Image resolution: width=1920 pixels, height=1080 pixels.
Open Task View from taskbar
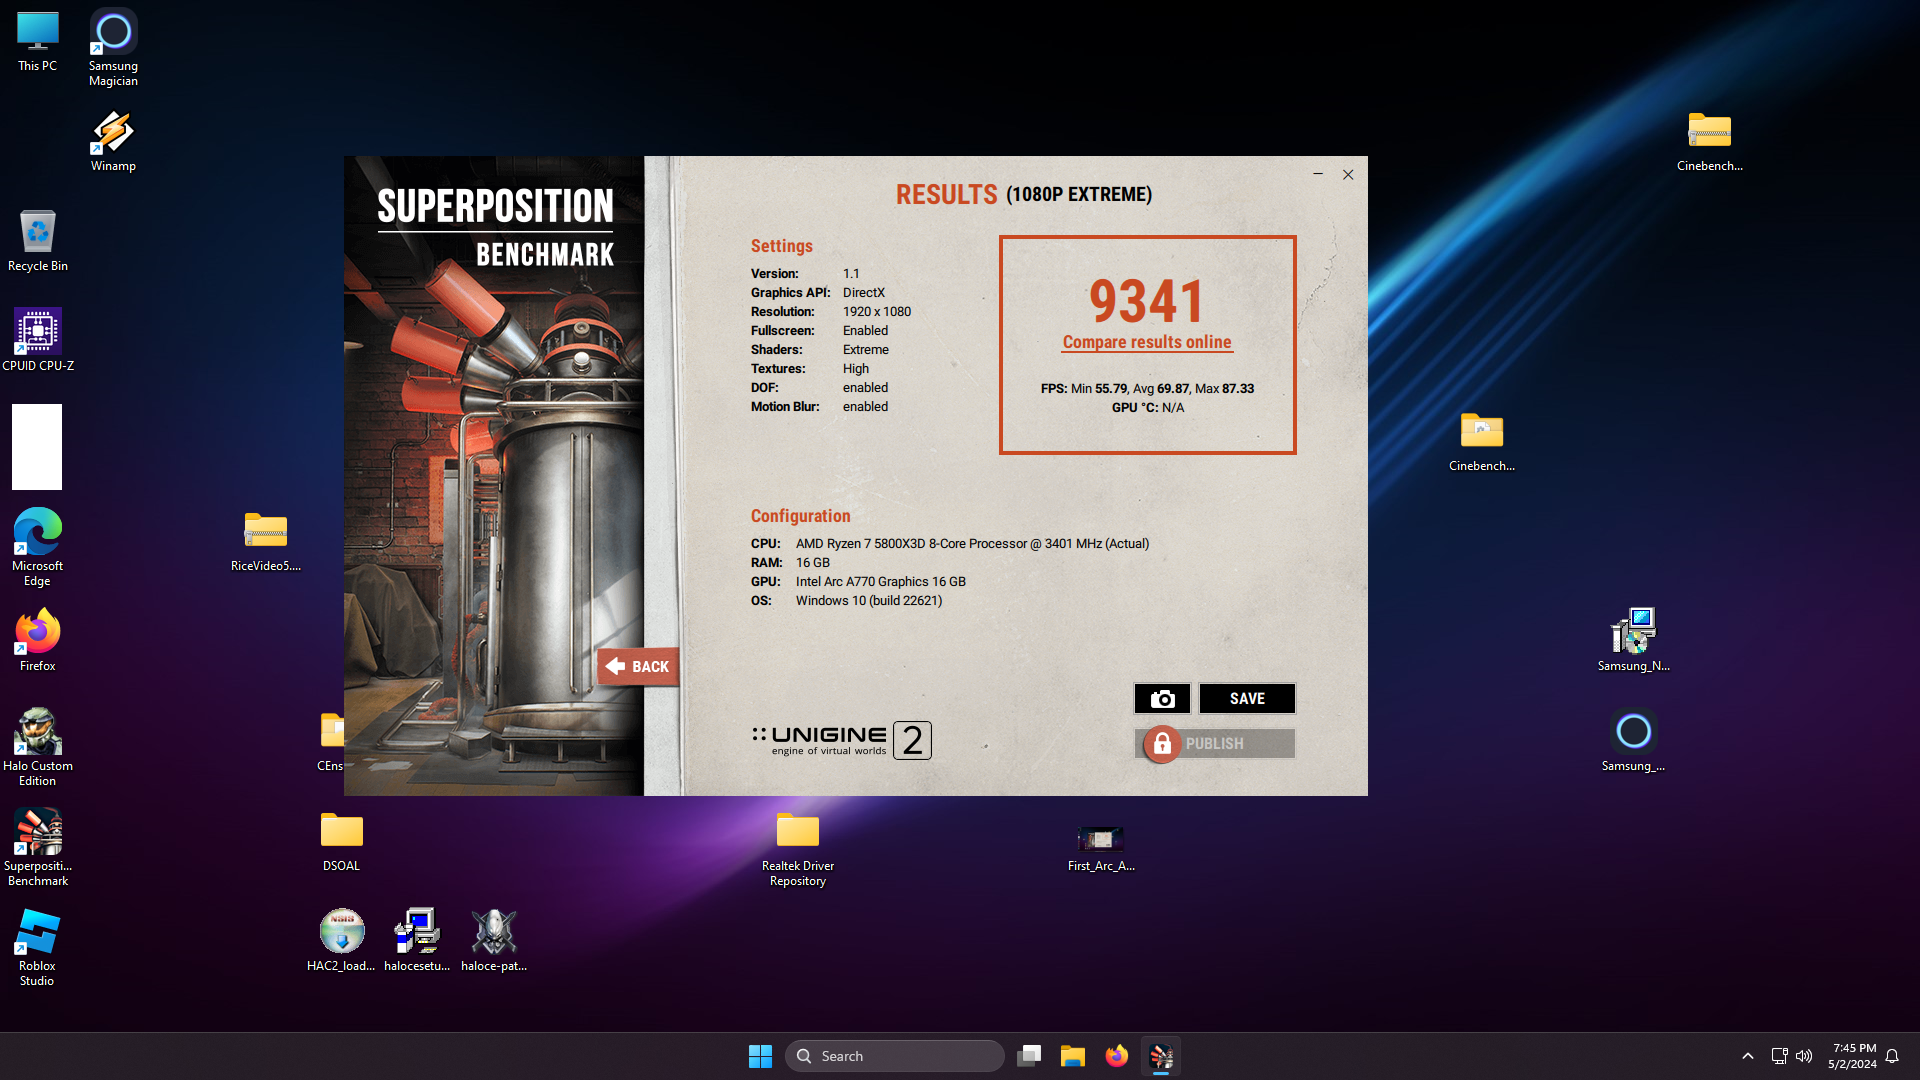1029,1056
